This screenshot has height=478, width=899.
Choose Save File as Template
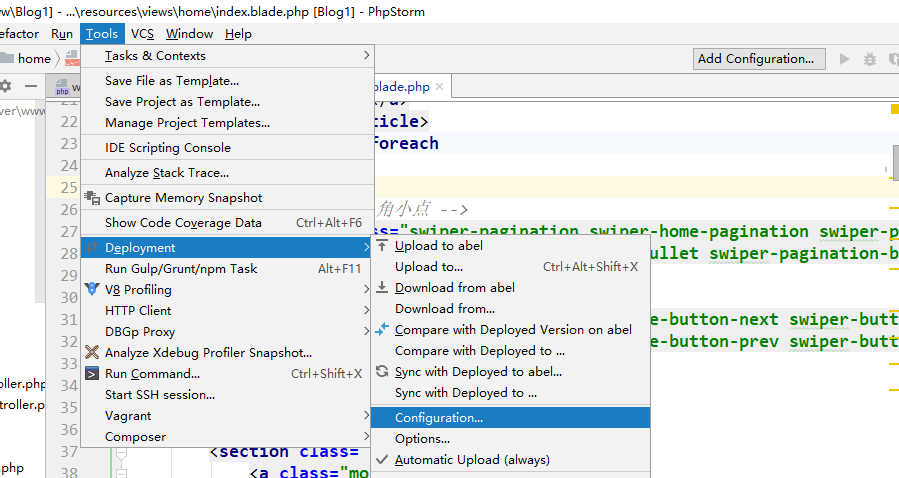pyautogui.click(x=228, y=81)
